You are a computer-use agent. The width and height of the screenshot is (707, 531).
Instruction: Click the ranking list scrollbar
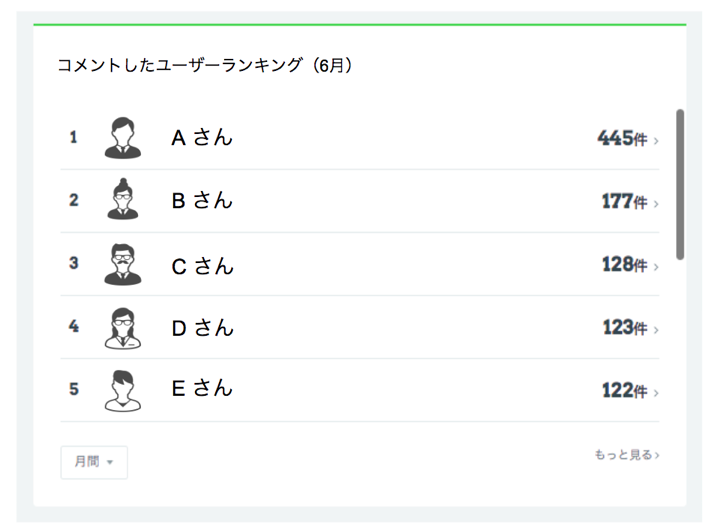click(x=680, y=184)
